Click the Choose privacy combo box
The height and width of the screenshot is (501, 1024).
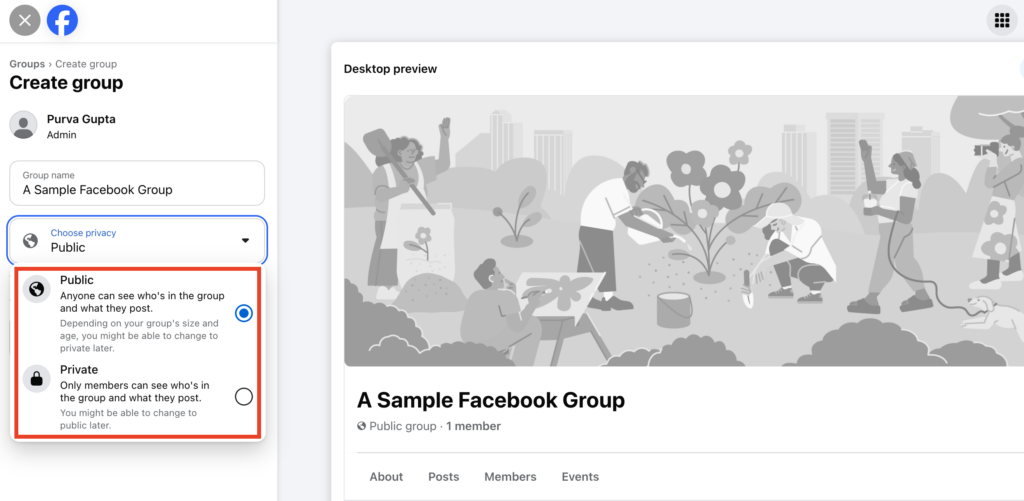coord(137,241)
